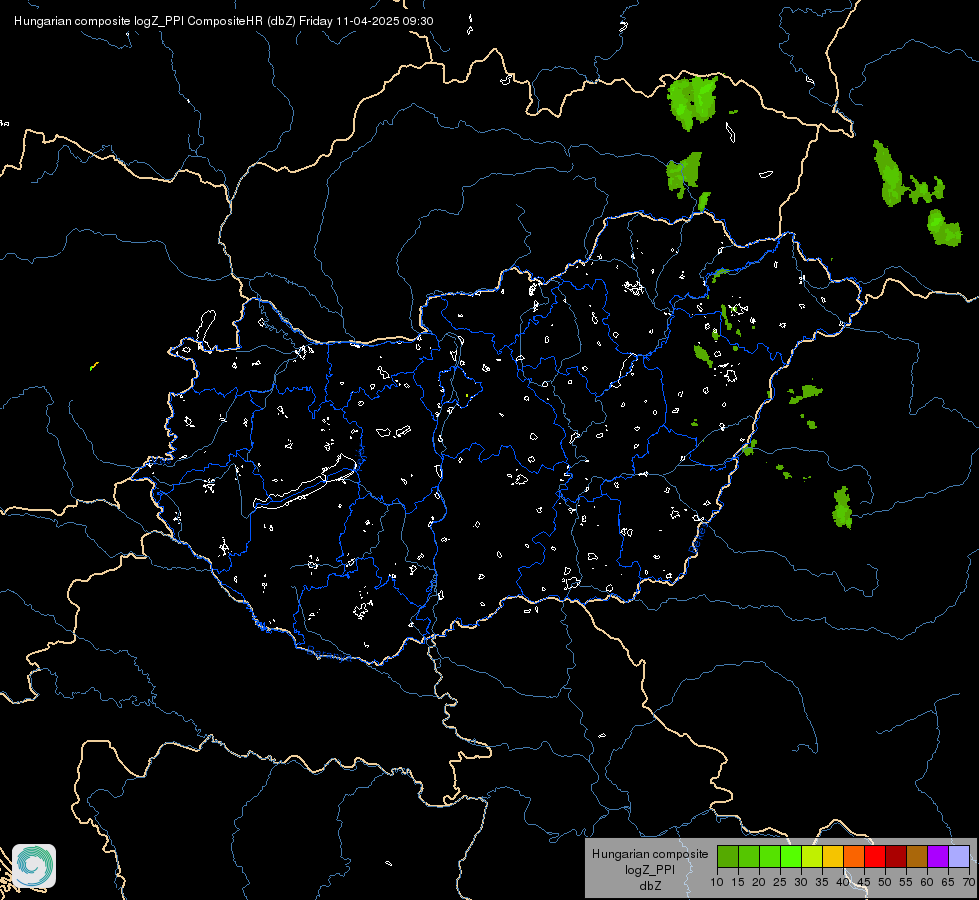The height and width of the screenshot is (900, 979).
Task: Click the 40–45 dBZ orange legend swatch
Action: (x=854, y=856)
